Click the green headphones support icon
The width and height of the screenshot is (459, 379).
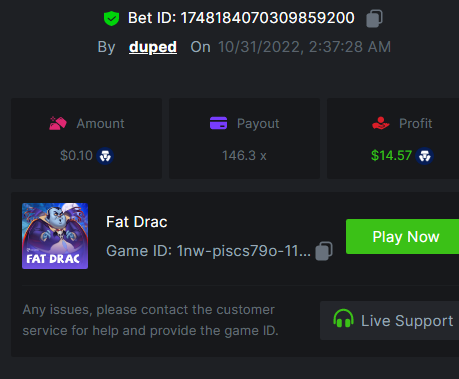pos(343,318)
